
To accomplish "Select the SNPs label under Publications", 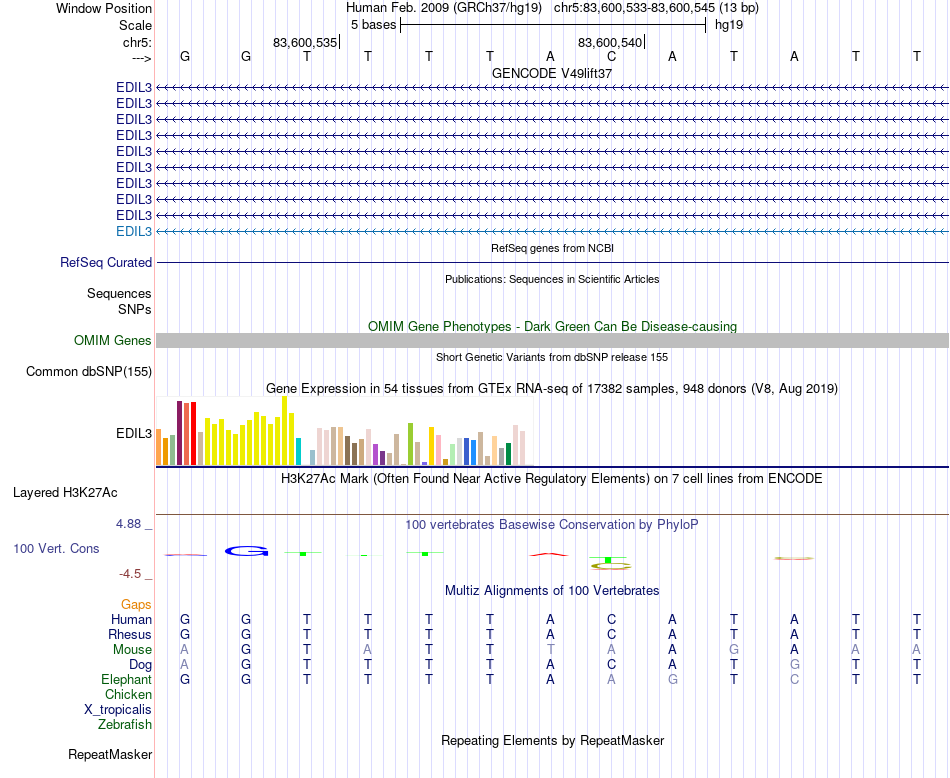I will 135,309.
